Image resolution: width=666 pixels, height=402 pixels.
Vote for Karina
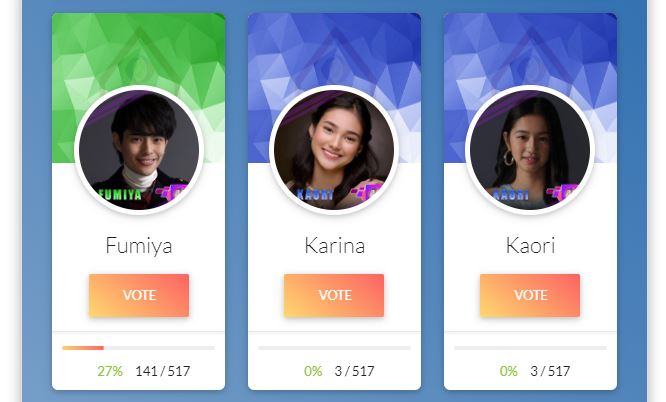point(334,295)
